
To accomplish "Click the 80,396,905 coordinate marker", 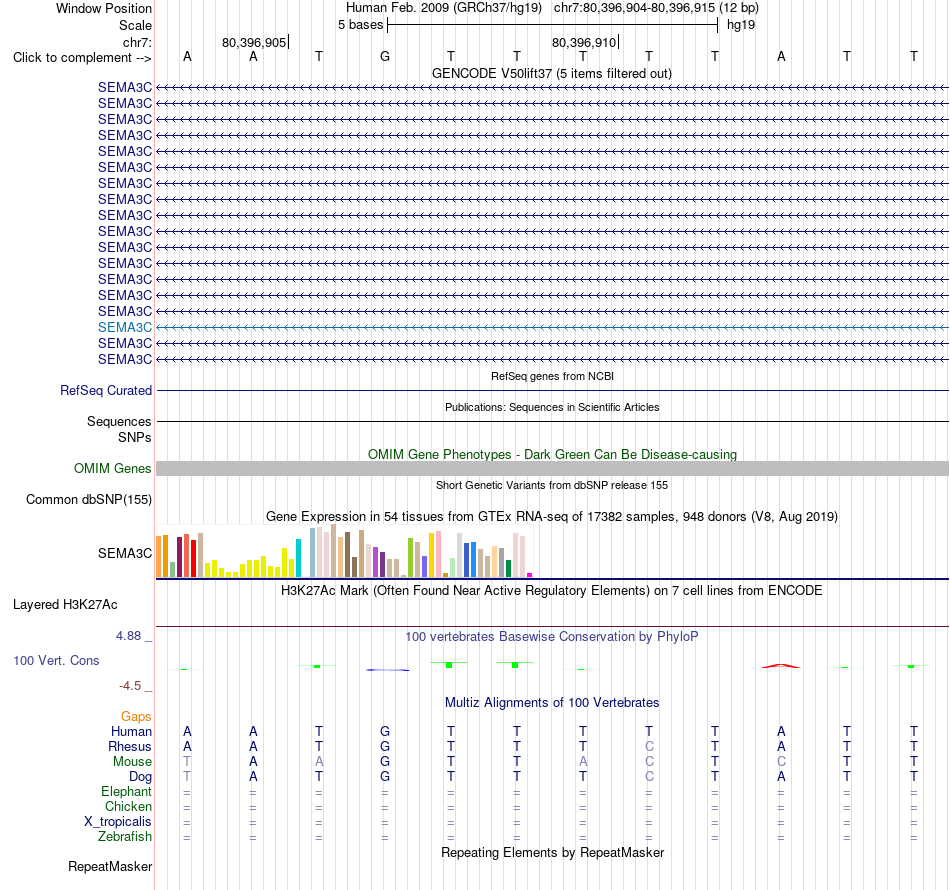I will coord(254,42).
